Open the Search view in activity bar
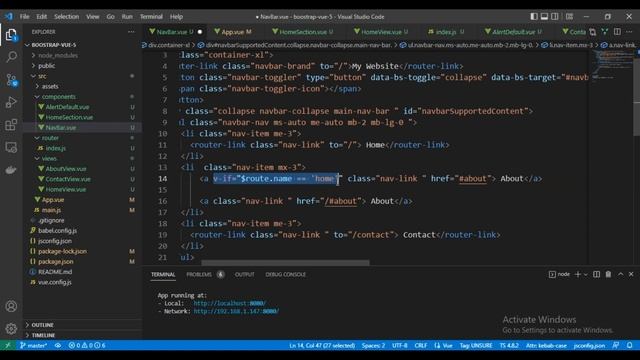 pos(11,57)
